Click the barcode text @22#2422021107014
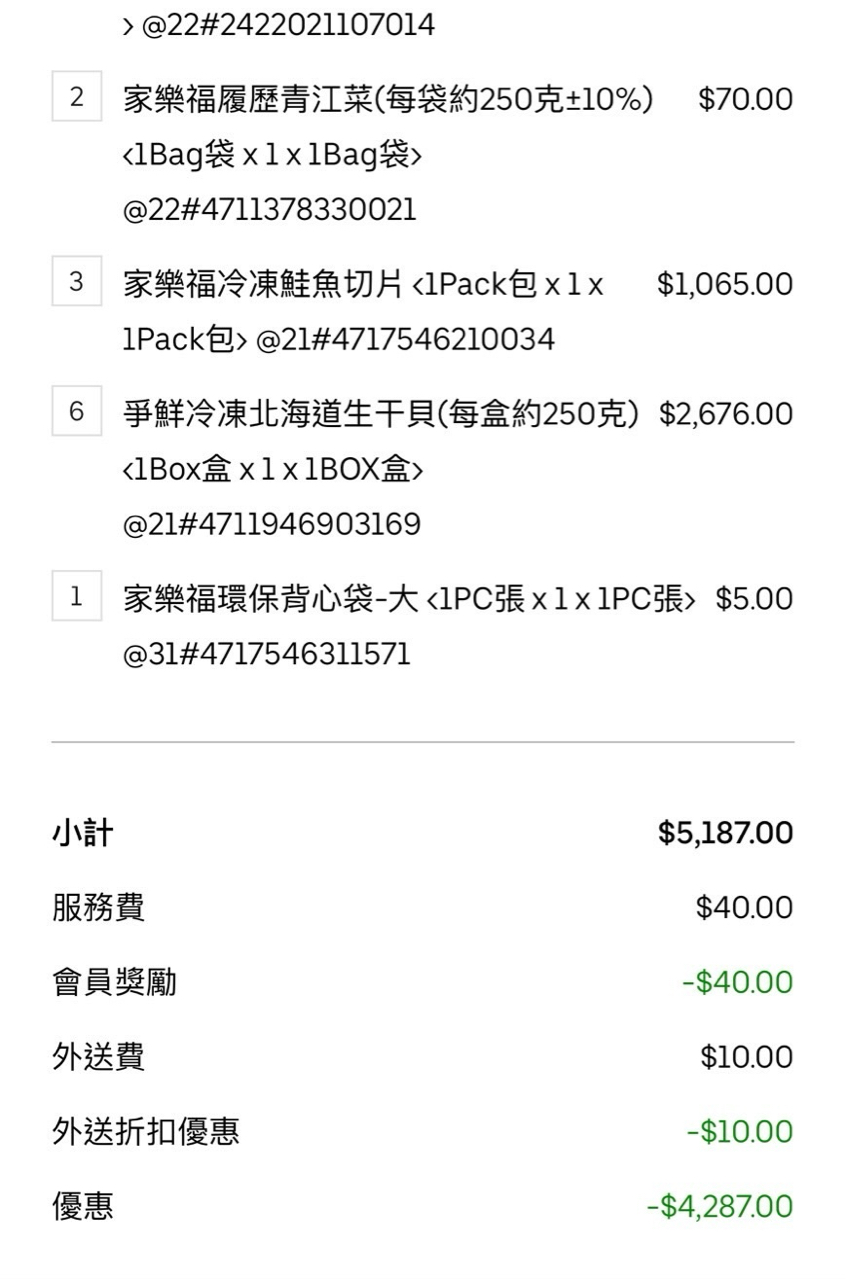The image size is (847, 1280). (288, 25)
